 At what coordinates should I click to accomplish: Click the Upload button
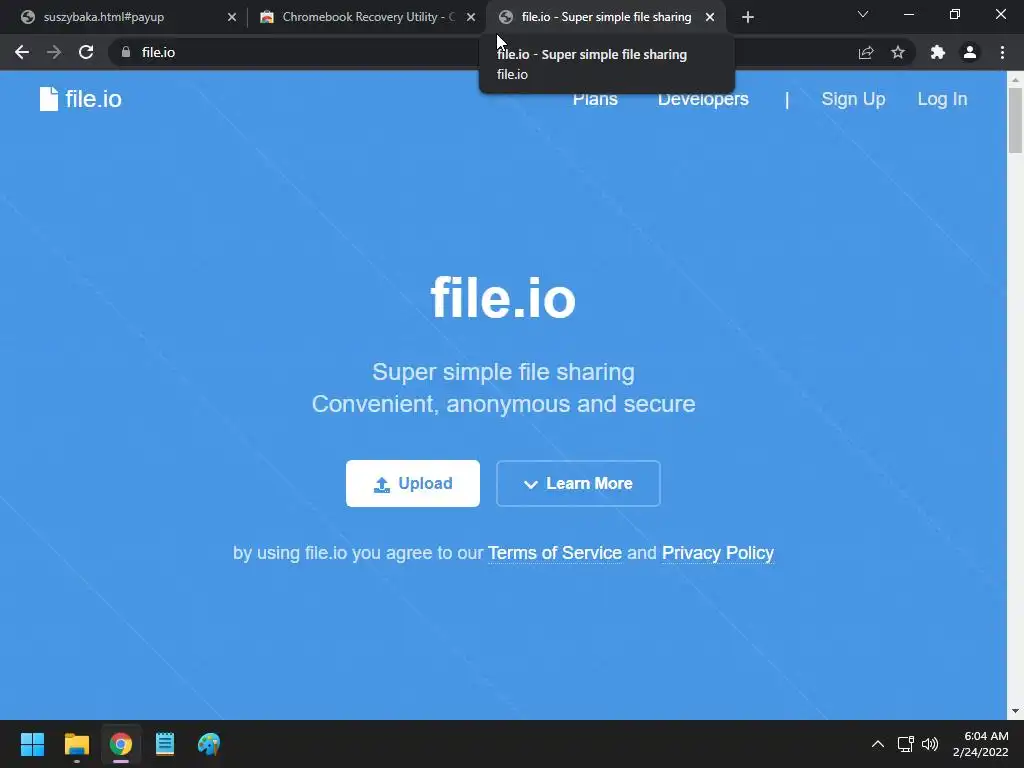(413, 483)
